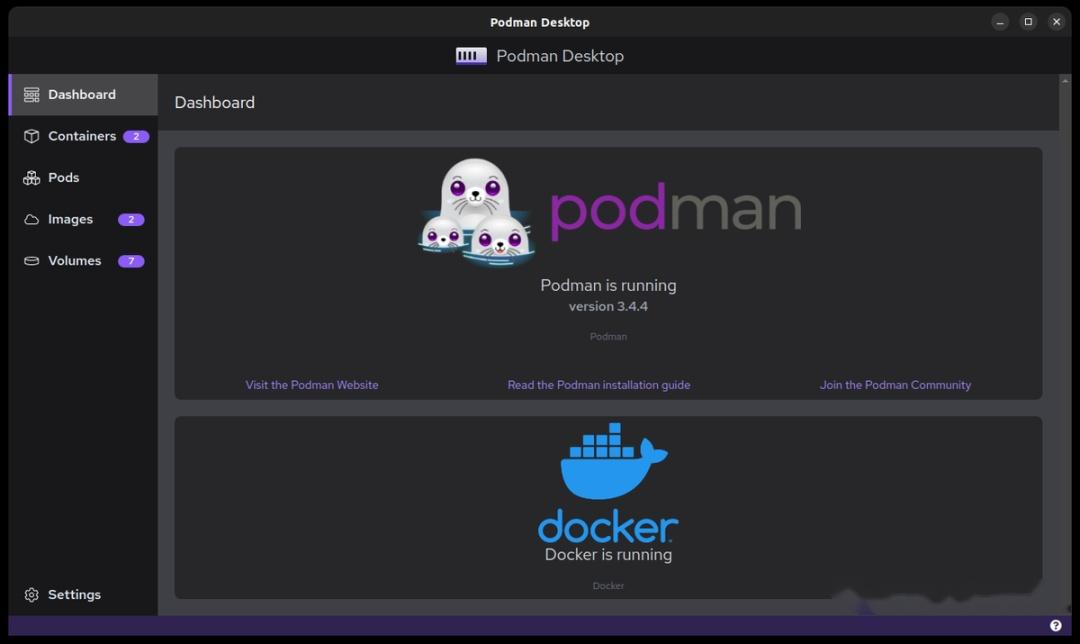Select Volumes in the sidebar

[74, 260]
